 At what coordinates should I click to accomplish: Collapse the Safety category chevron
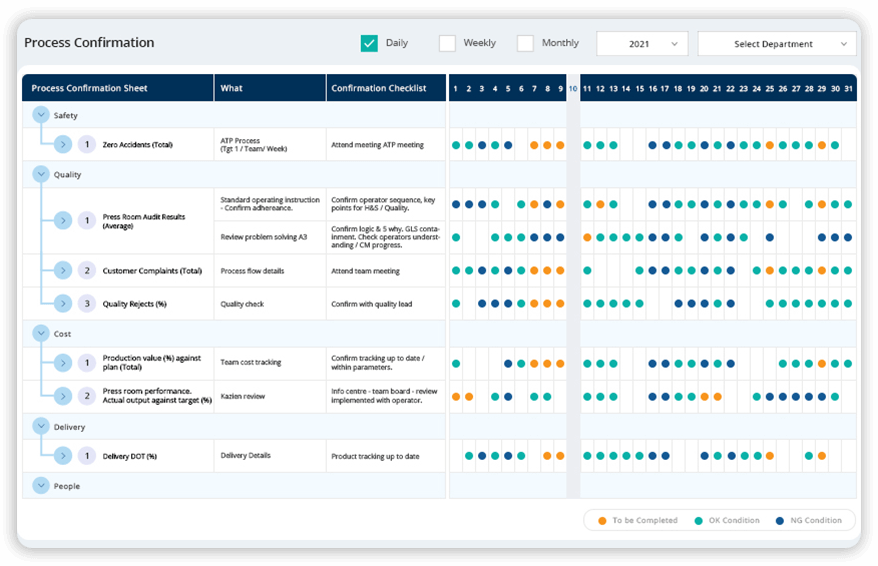click(x=41, y=115)
